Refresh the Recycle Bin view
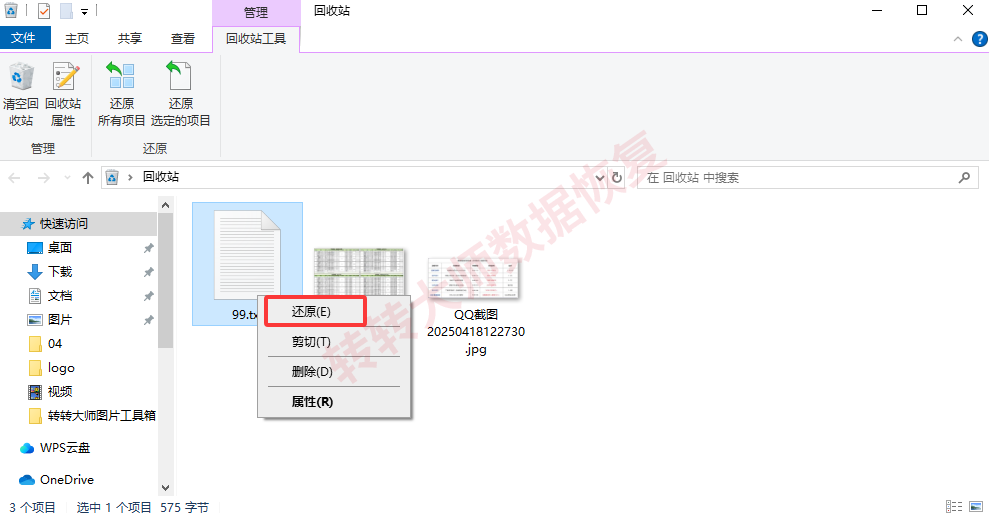Image resolution: width=989 pixels, height=514 pixels. (617, 178)
